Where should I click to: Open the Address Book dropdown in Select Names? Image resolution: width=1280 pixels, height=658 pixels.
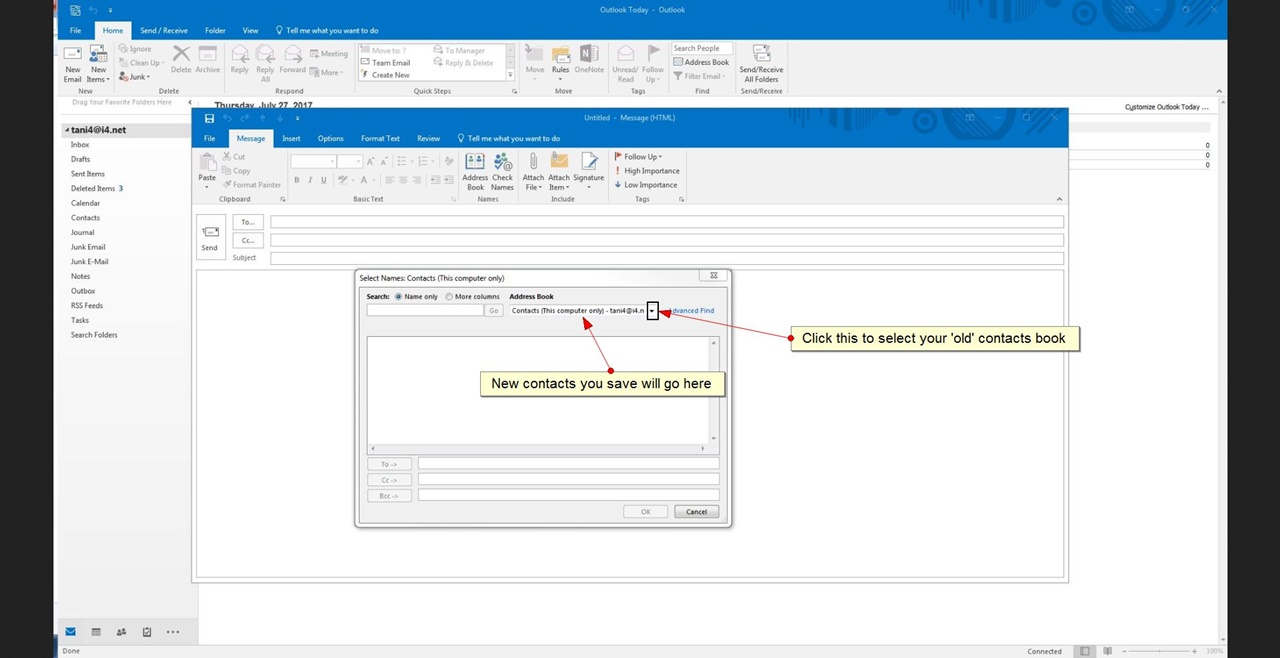coord(652,311)
